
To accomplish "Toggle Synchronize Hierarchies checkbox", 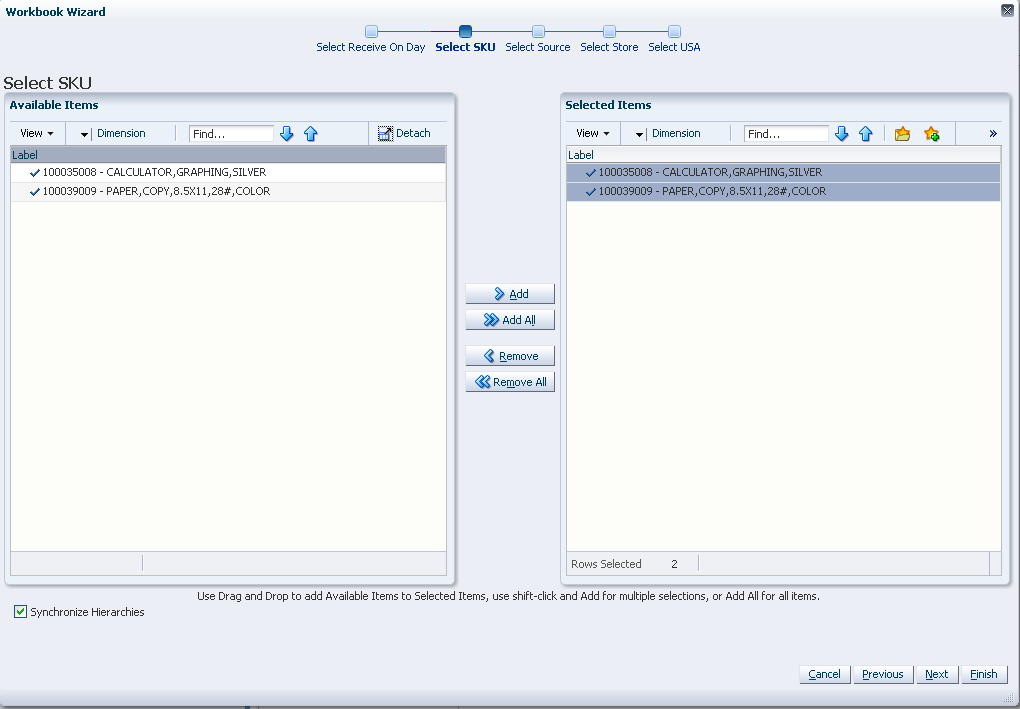I will coord(21,611).
